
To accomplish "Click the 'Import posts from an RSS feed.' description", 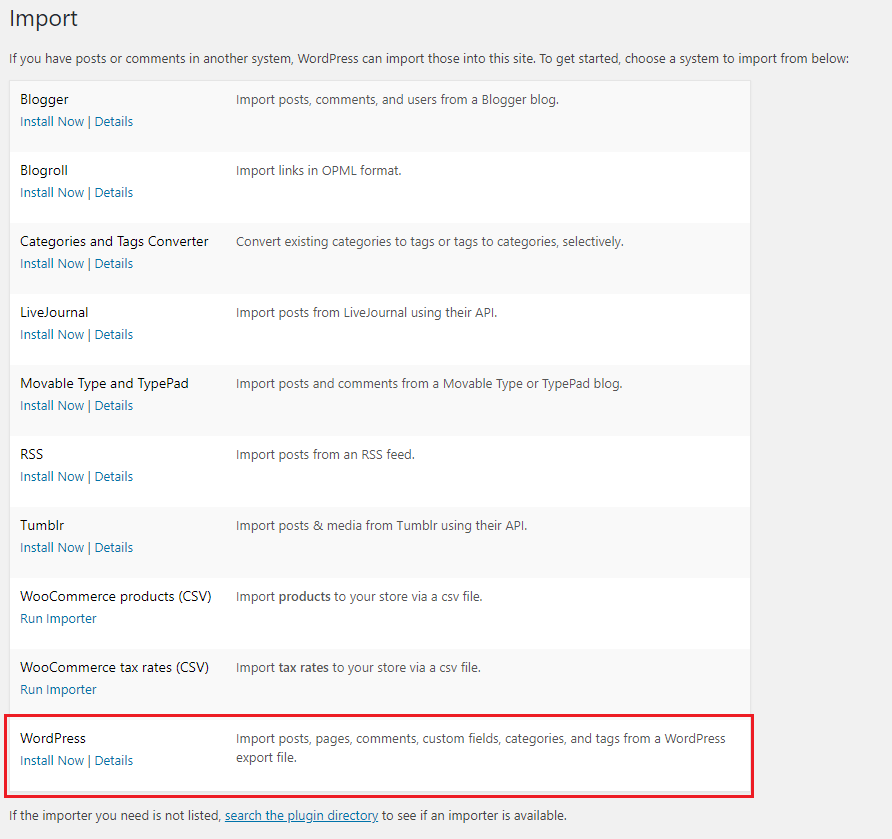I will pyautogui.click(x=325, y=455).
